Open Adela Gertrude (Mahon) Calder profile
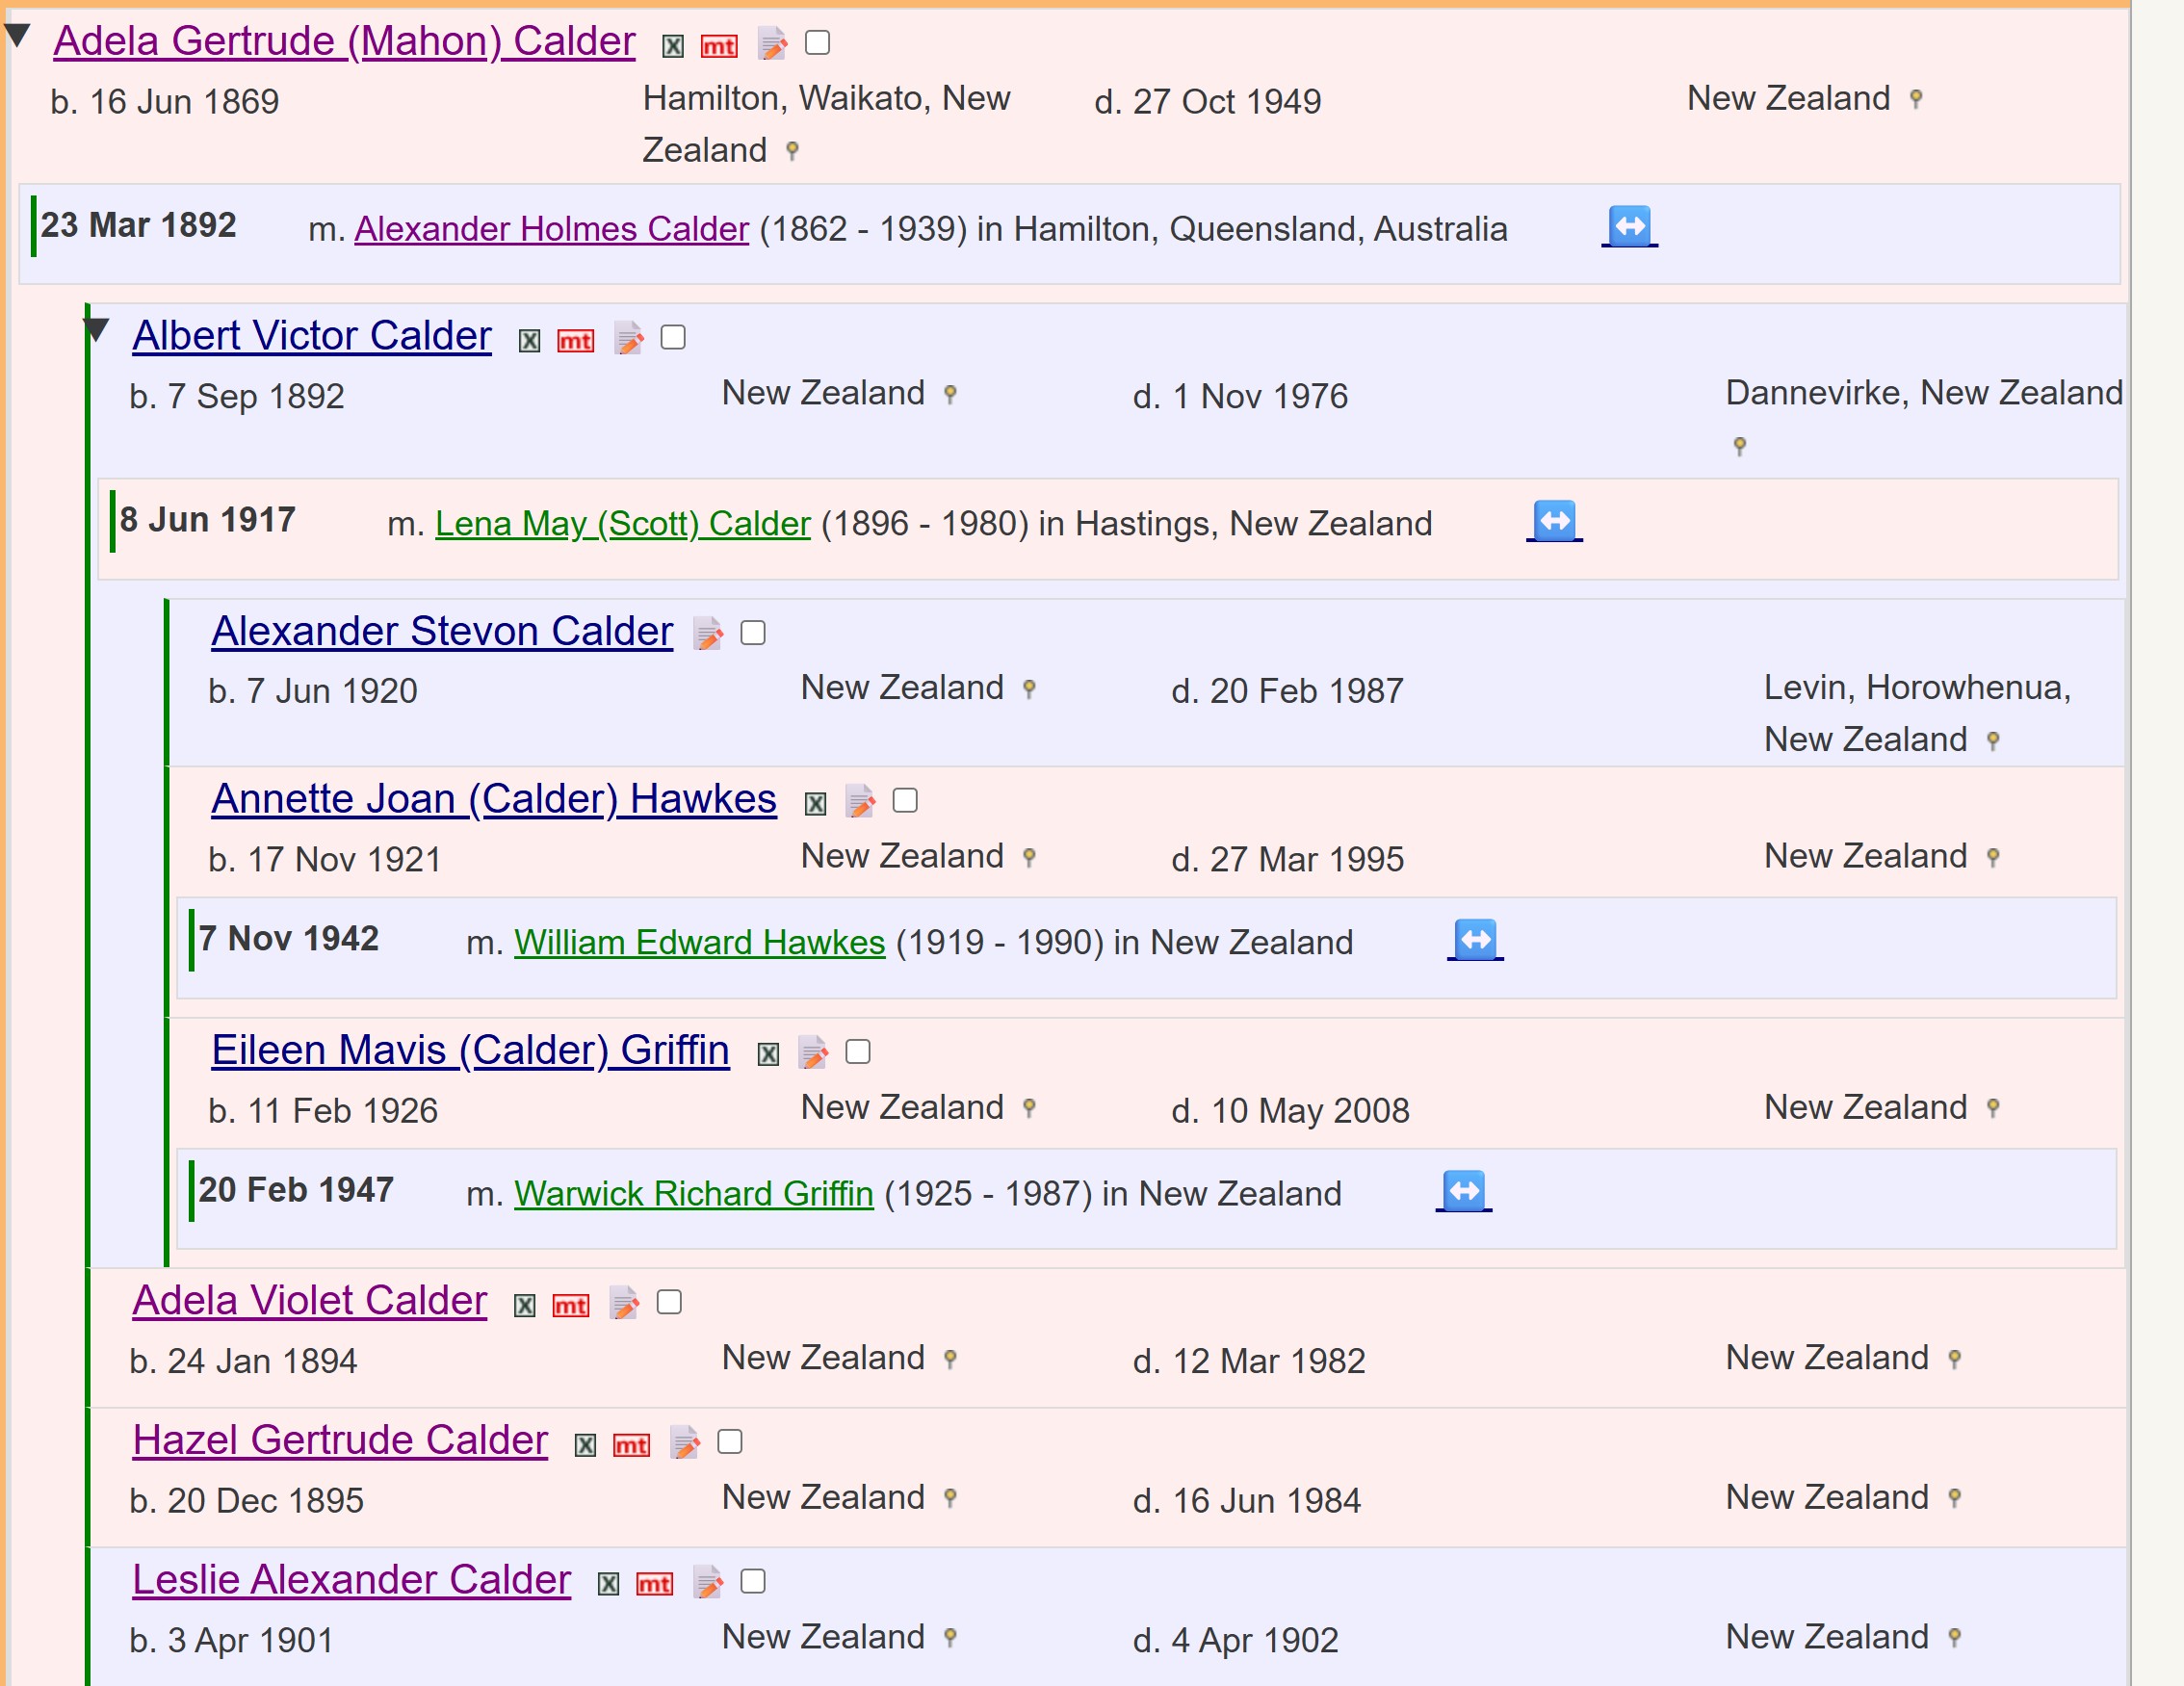 point(344,42)
